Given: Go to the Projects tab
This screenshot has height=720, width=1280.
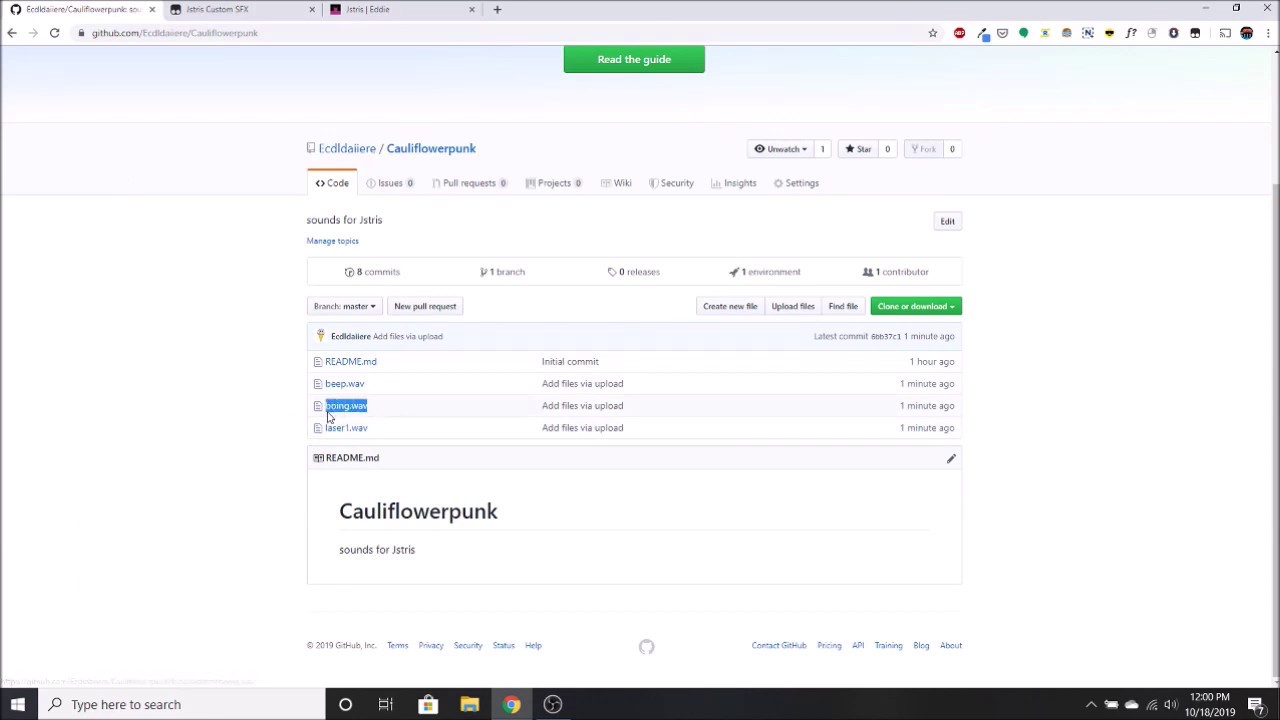Looking at the screenshot, I should [x=553, y=183].
